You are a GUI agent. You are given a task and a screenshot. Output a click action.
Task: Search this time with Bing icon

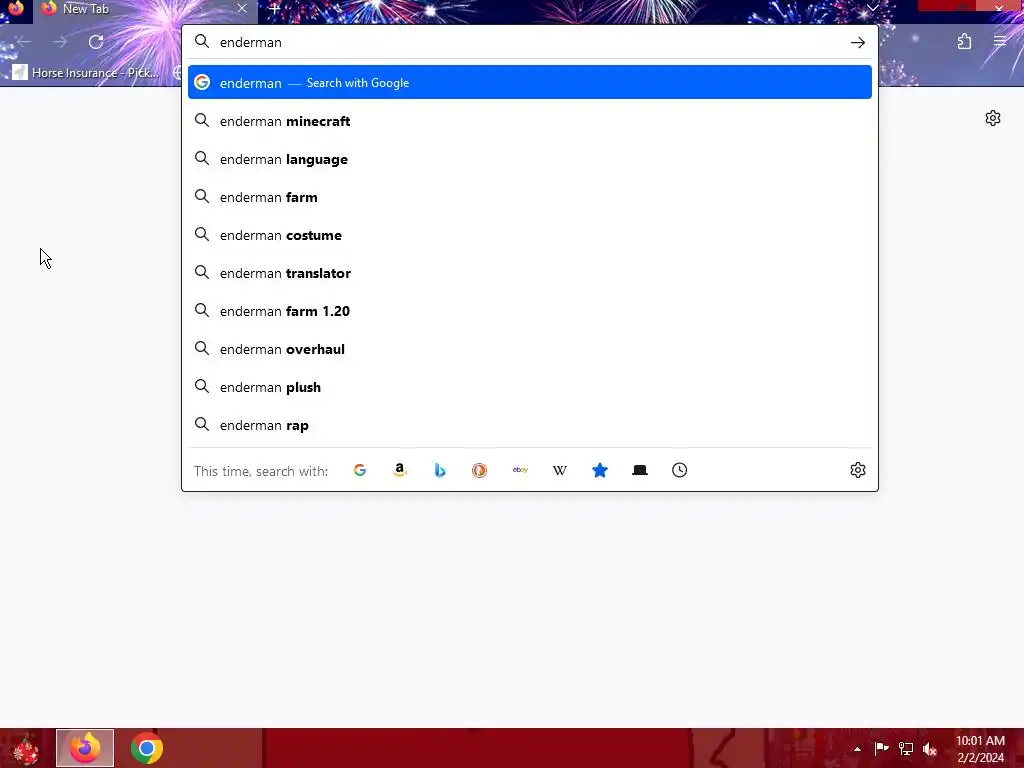(440, 470)
